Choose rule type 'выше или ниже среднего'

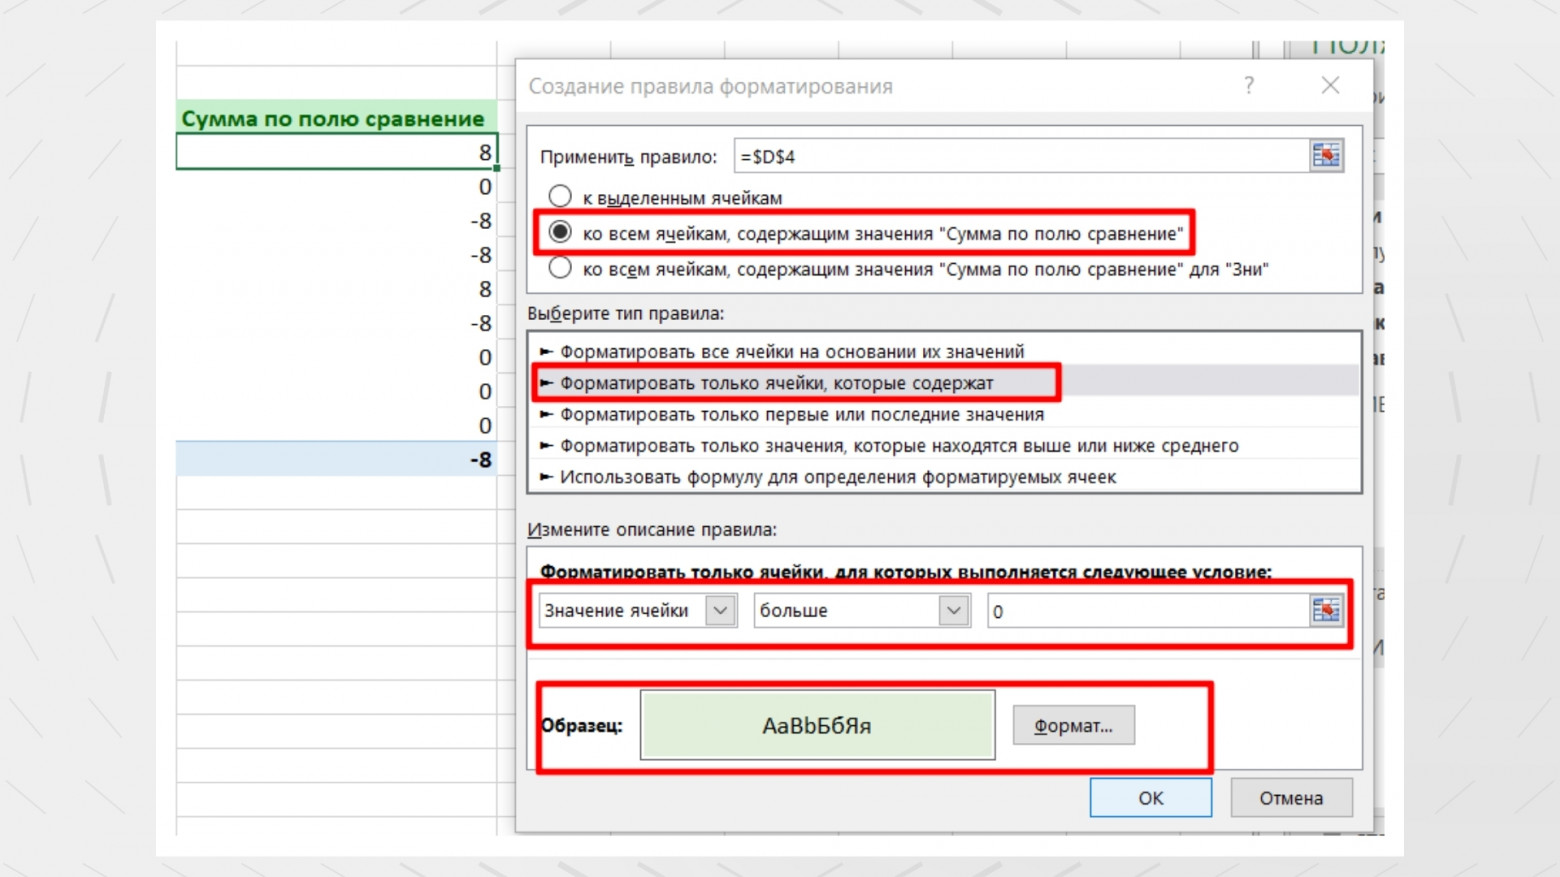944,445
